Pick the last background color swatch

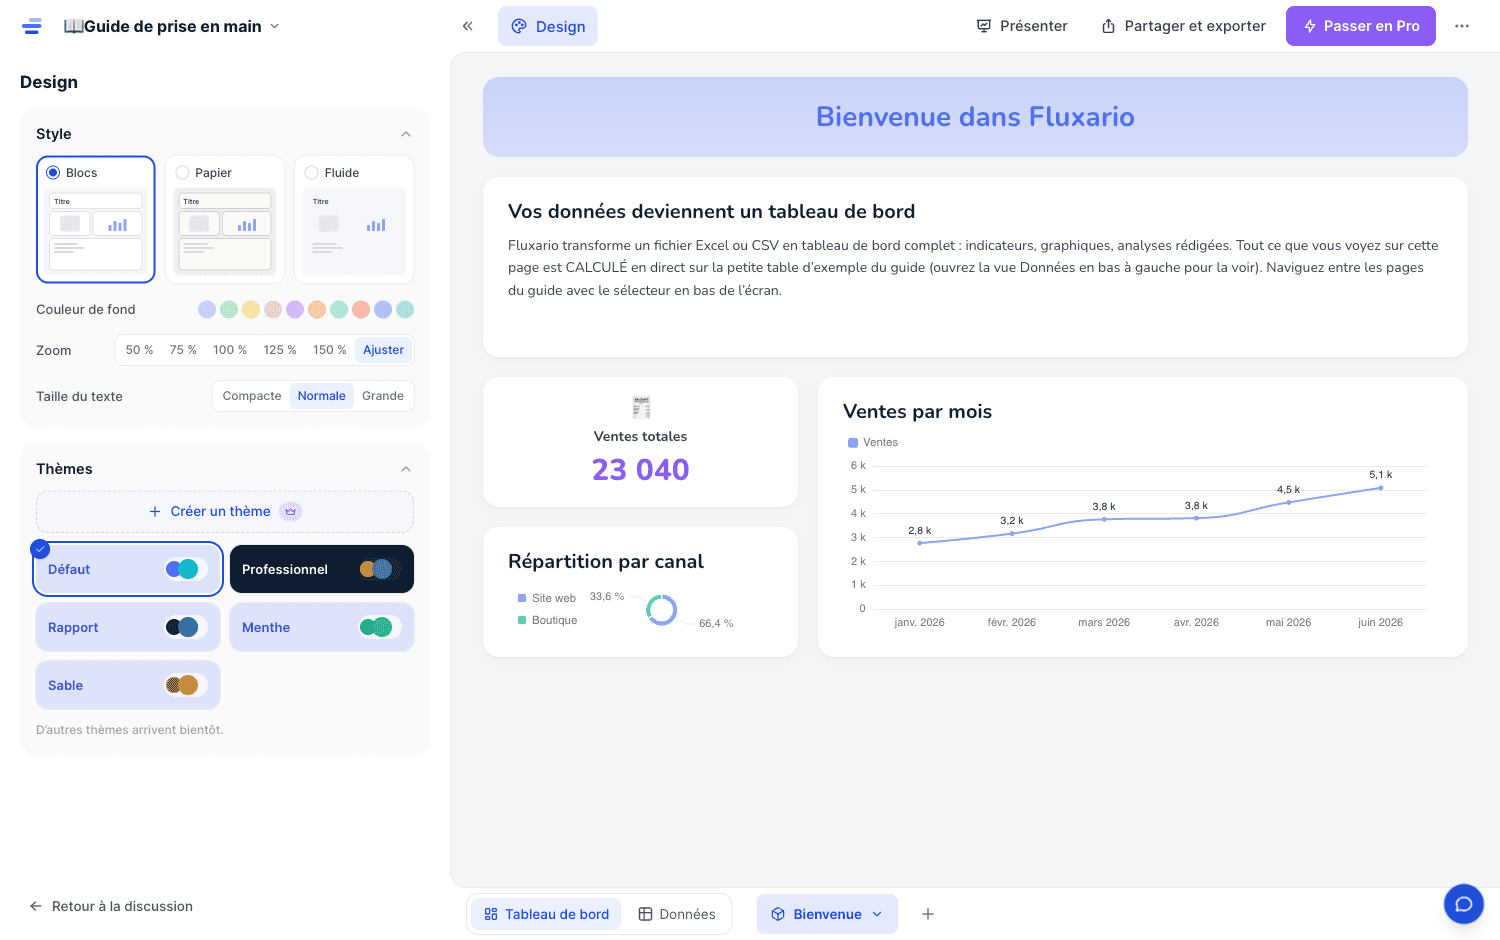(x=405, y=310)
